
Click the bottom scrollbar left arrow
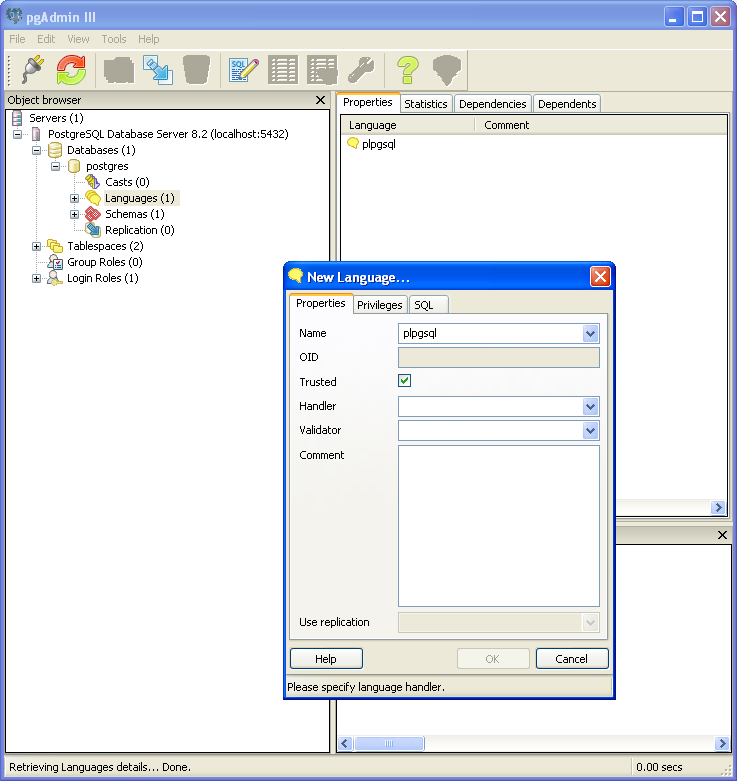coord(346,744)
